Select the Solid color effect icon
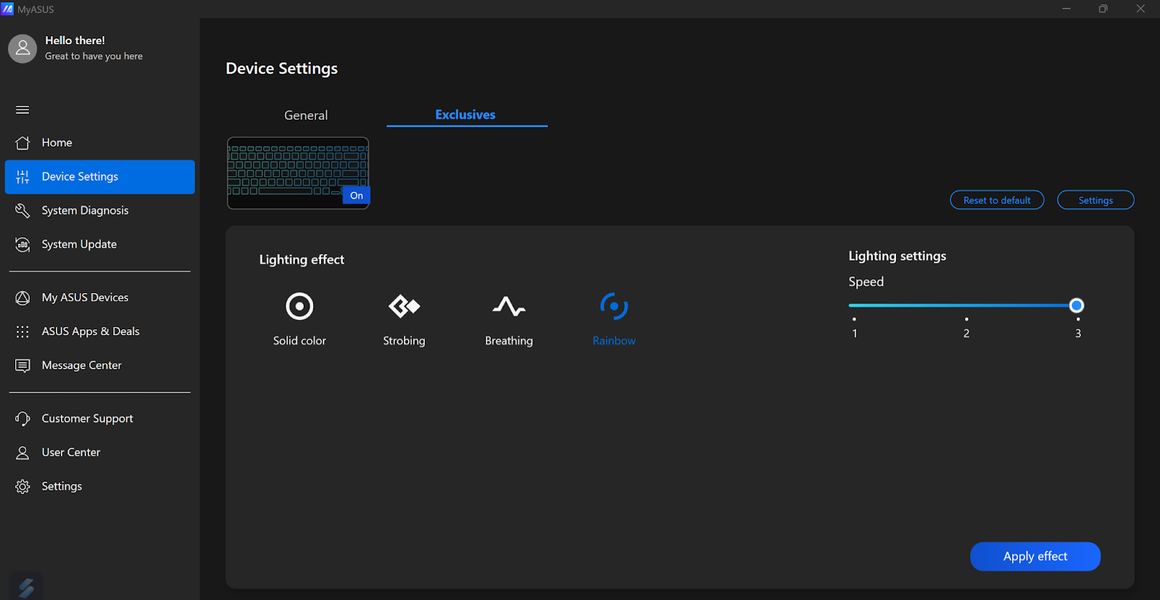This screenshot has width=1160, height=600. click(x=300, y=306)
